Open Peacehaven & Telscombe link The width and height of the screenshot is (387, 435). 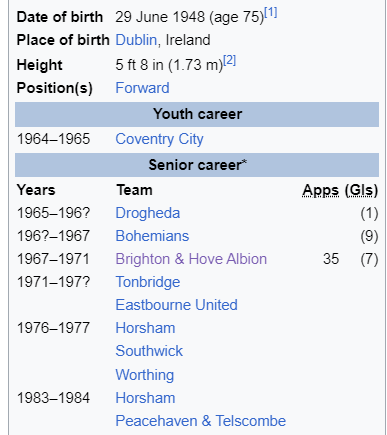pos(201,421)
